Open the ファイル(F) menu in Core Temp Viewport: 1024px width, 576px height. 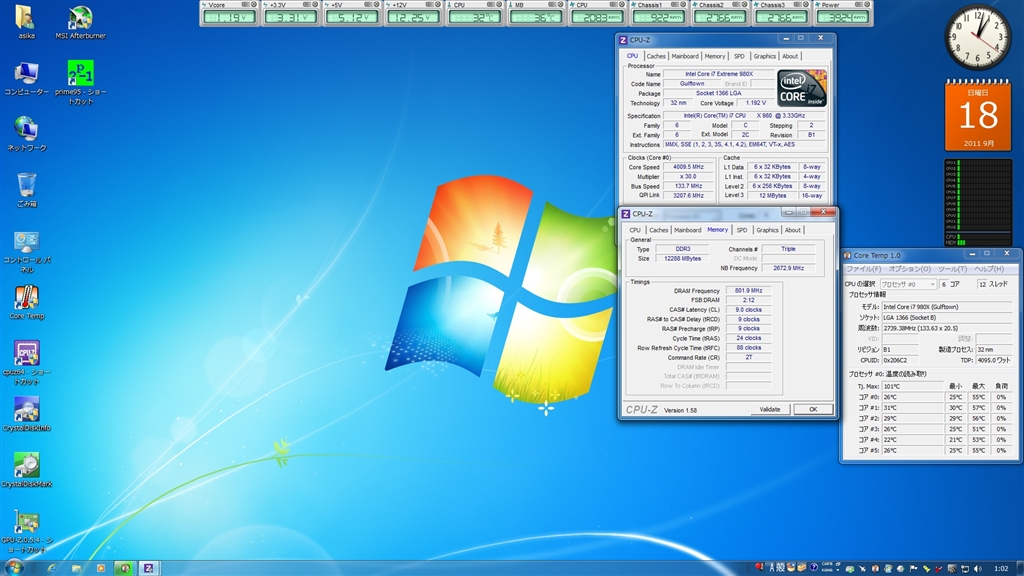pyautogui.click(x=866, y=269)
